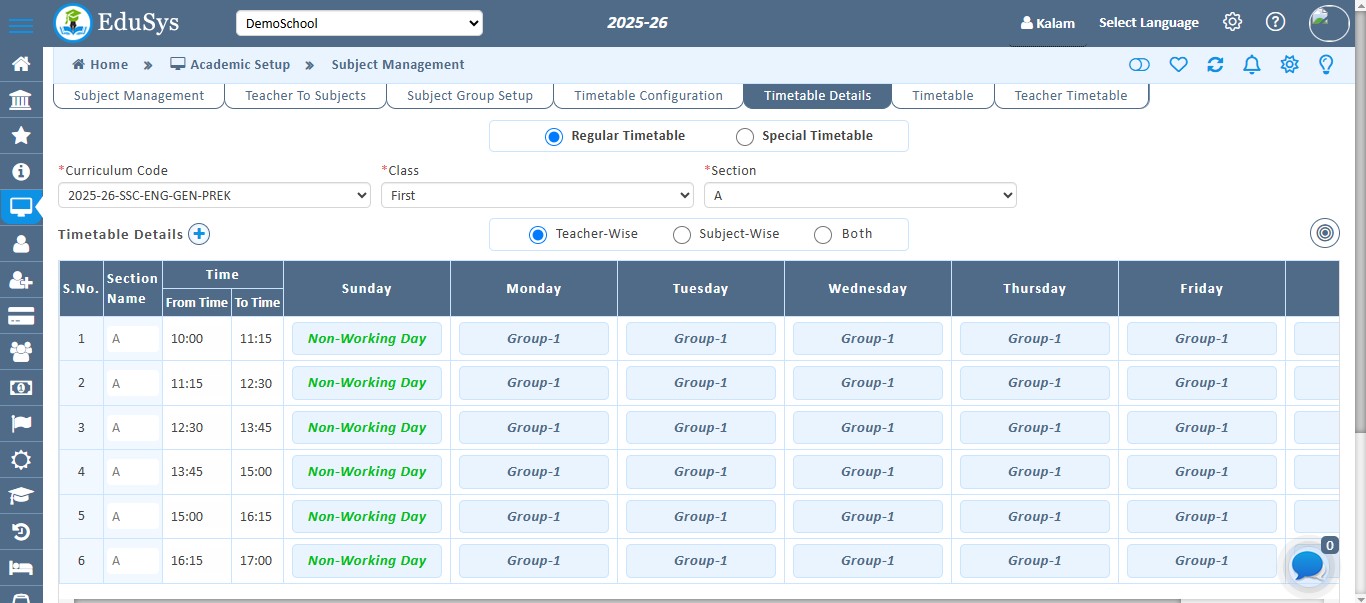Click the Non-Working Day label for the 10:00 slot
The height and width of the screenshot is (603, 1366).
pos(366,338)
